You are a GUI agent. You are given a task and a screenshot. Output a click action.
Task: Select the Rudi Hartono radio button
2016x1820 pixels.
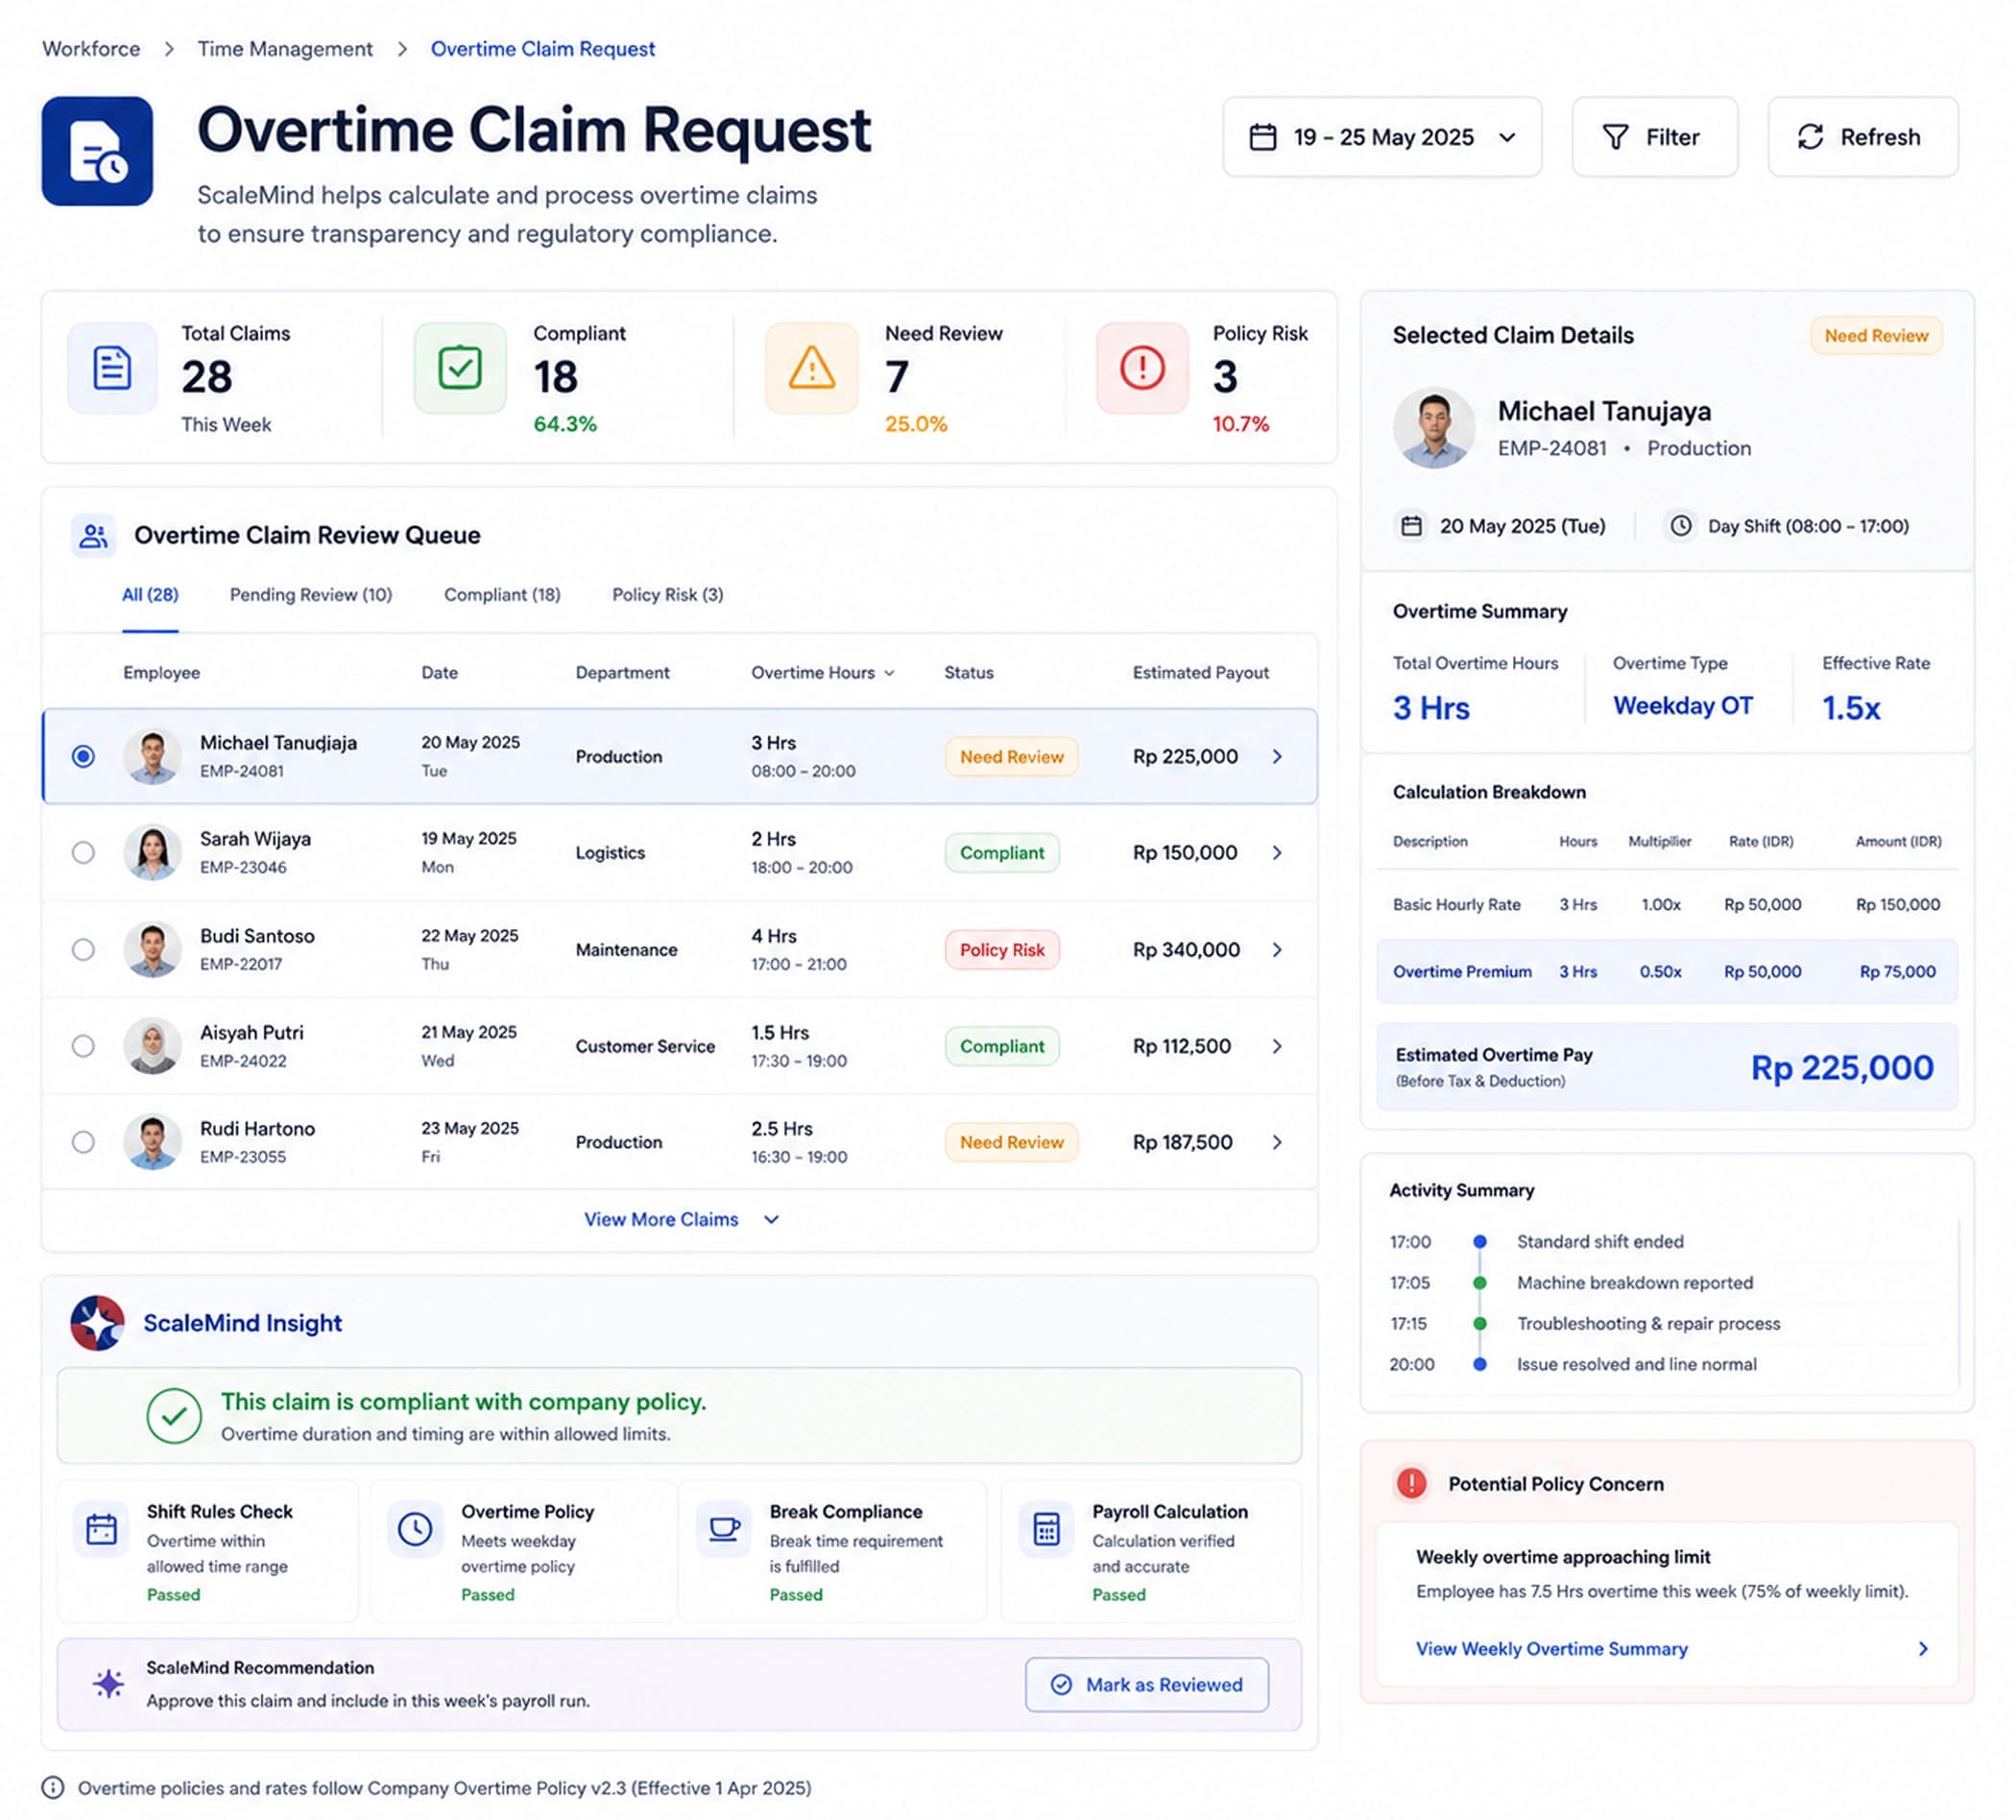tap(84, 1141)
